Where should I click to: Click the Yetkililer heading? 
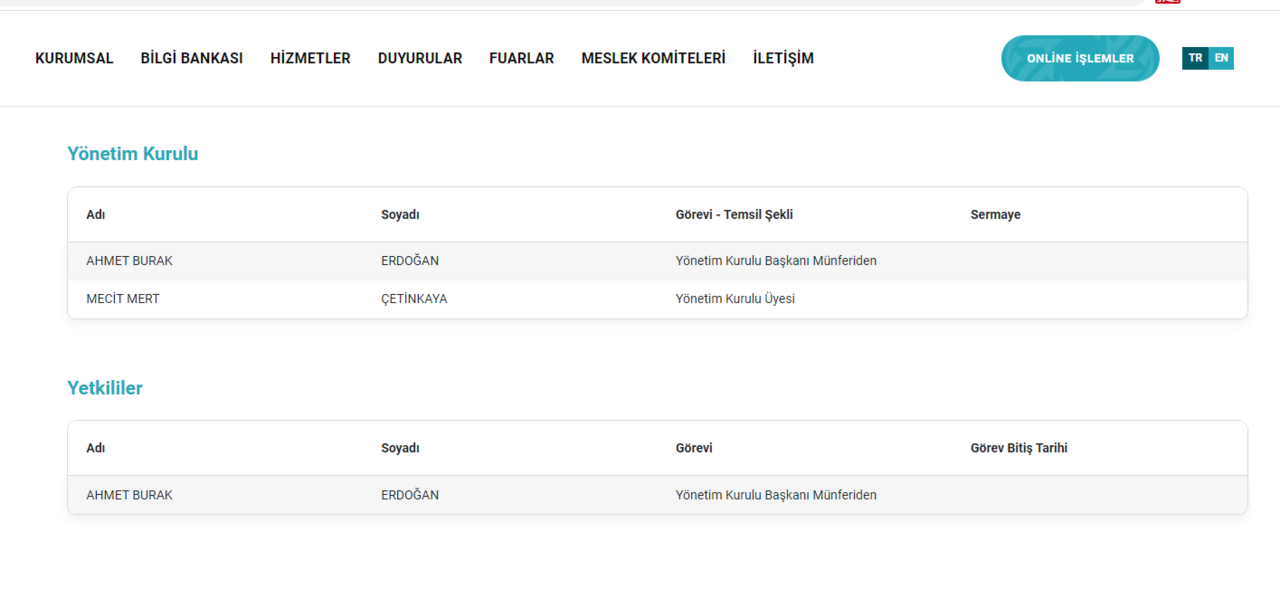(x=105, y=388)
